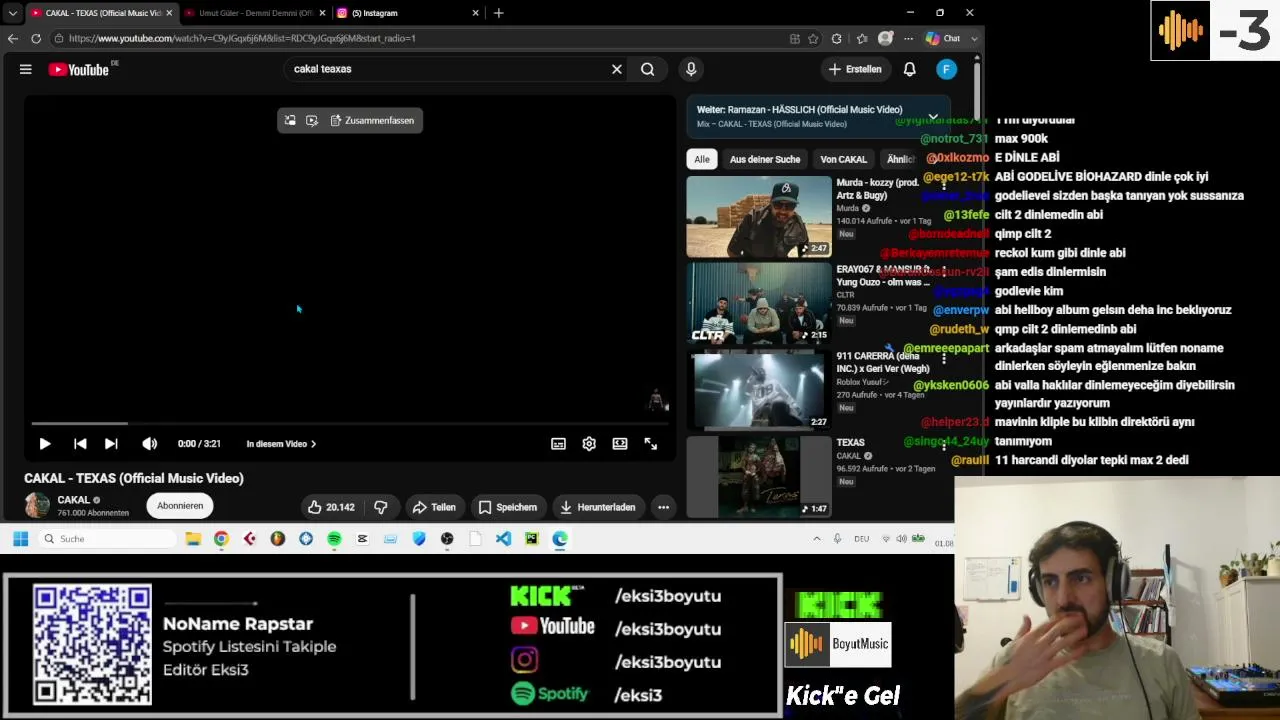Skip to the next video

pos(111,444)
